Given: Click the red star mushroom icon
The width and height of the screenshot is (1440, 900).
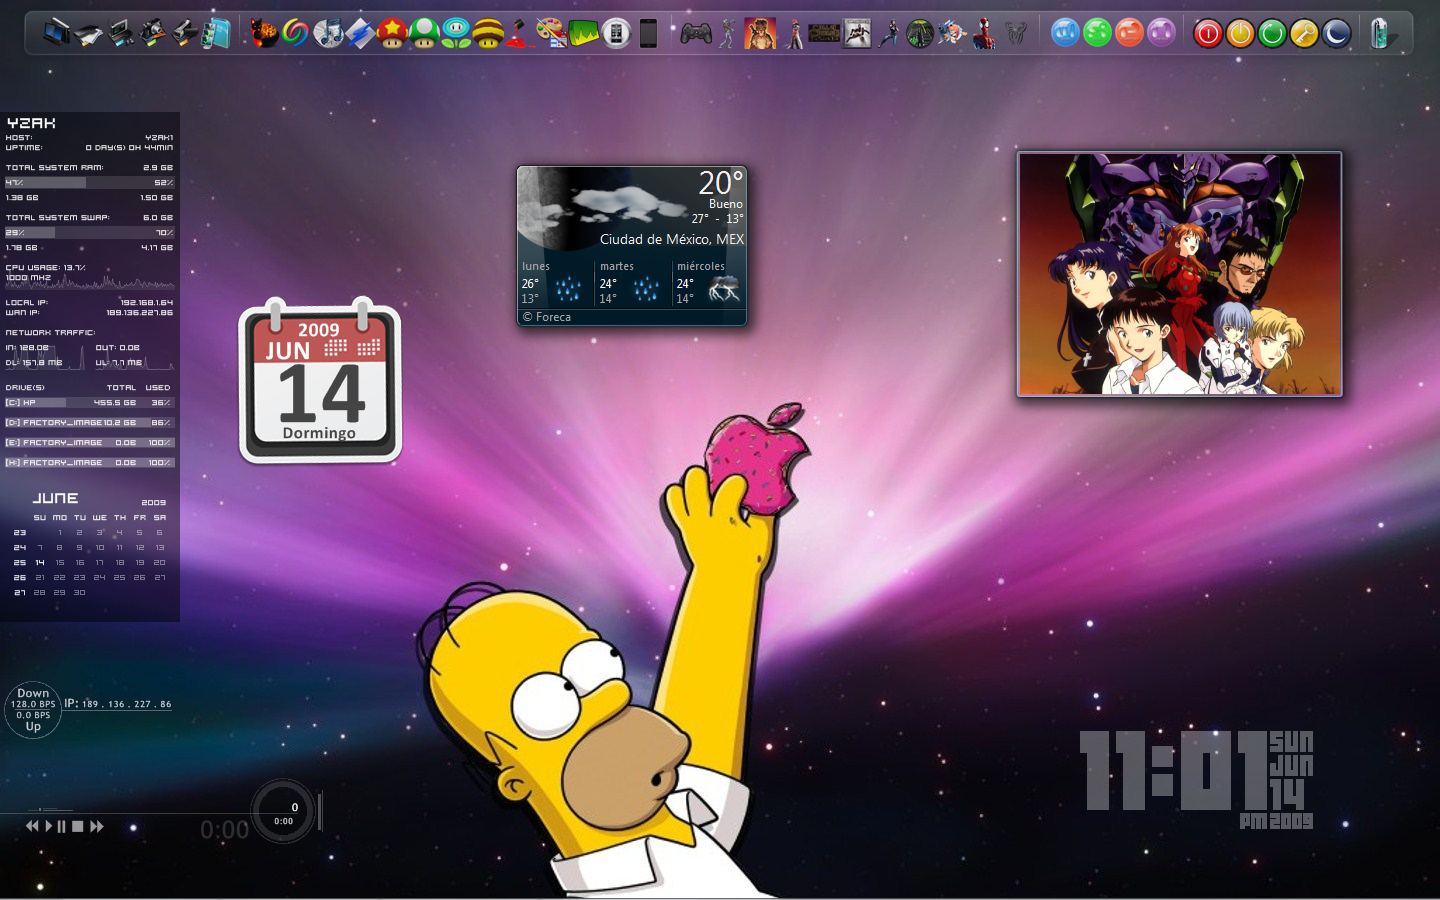Looking at the screenshot, I should click(392, 34).
